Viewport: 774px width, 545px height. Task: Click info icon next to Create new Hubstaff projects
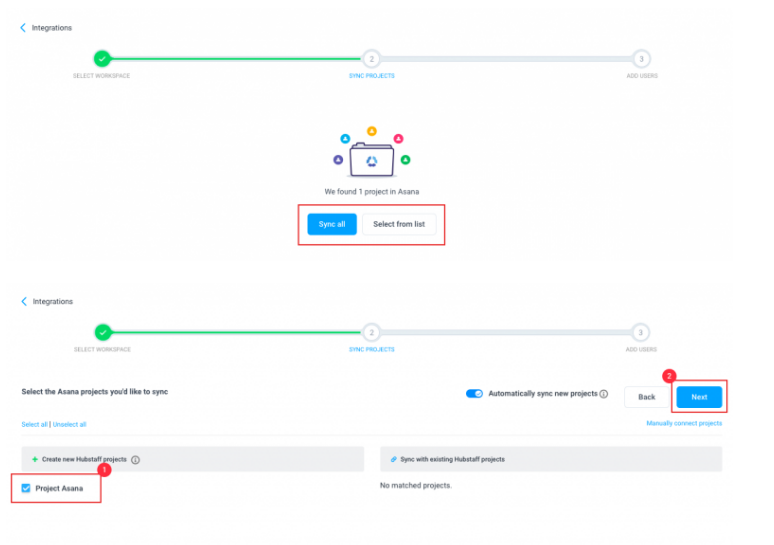pos(135,460)
